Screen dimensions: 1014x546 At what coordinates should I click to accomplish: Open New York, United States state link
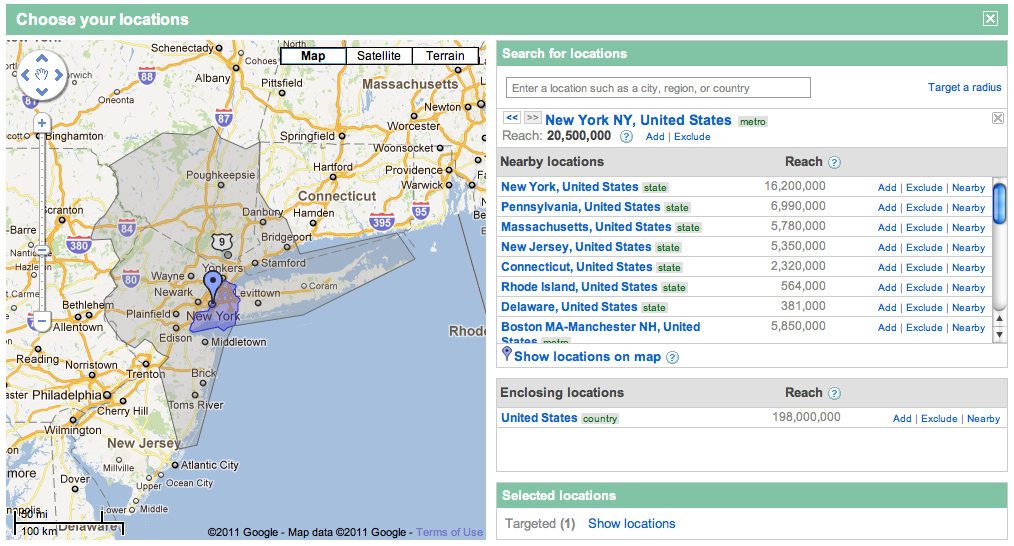[570, 187]
